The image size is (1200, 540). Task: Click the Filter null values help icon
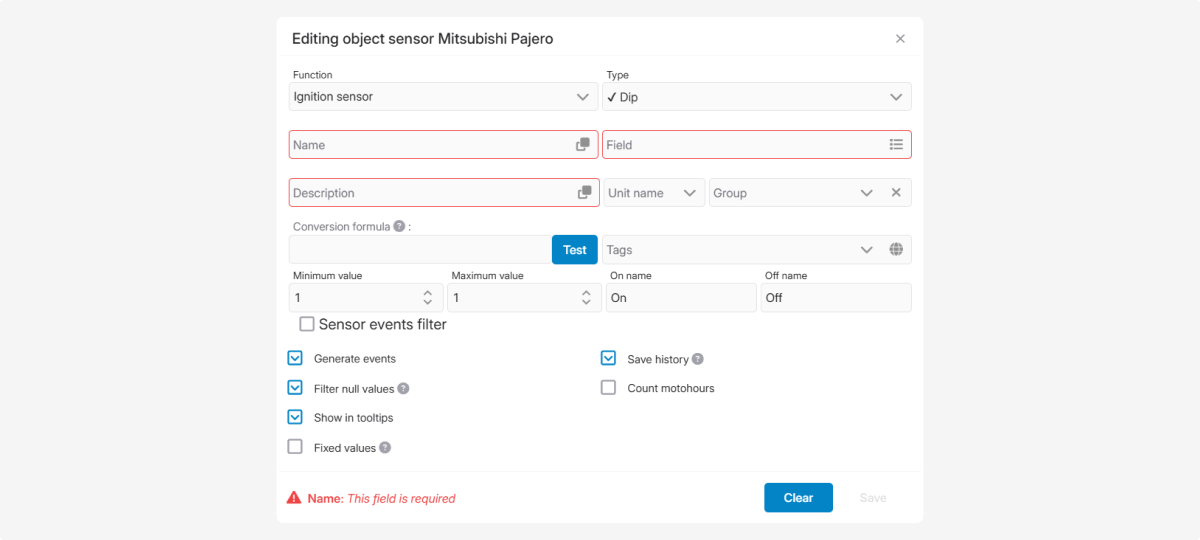(403, 389)
